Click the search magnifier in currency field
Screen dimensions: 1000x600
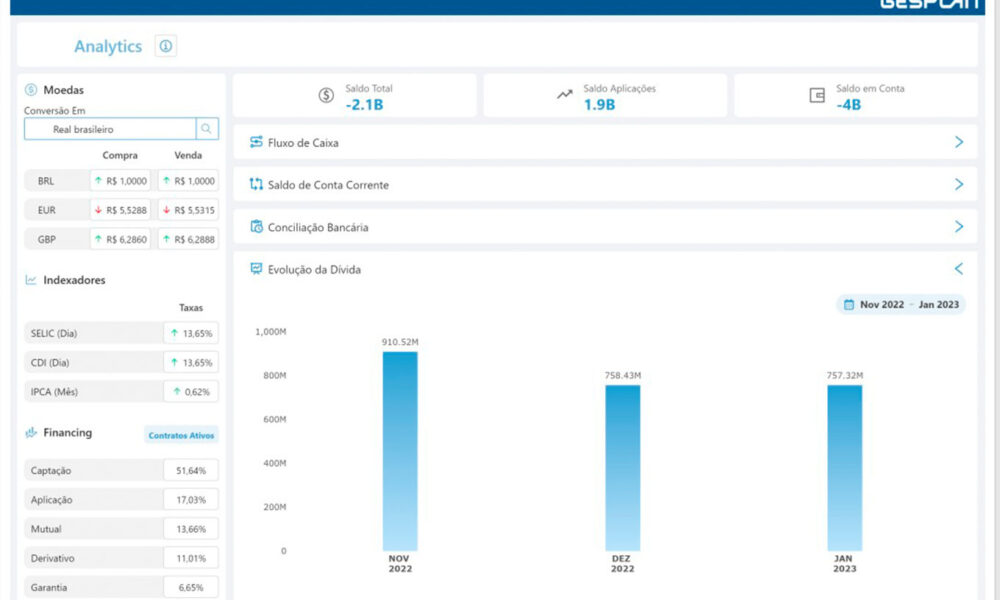(207, 129)
